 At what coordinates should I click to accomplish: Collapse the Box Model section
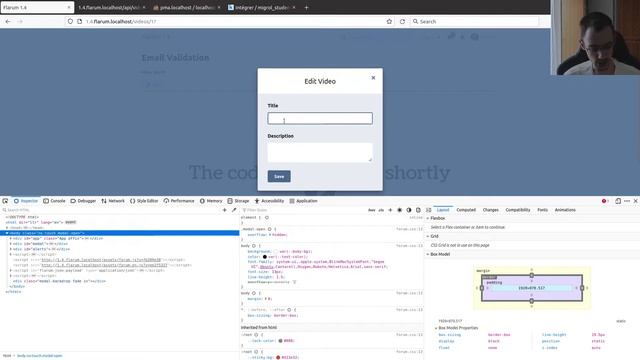click(428, 254)
